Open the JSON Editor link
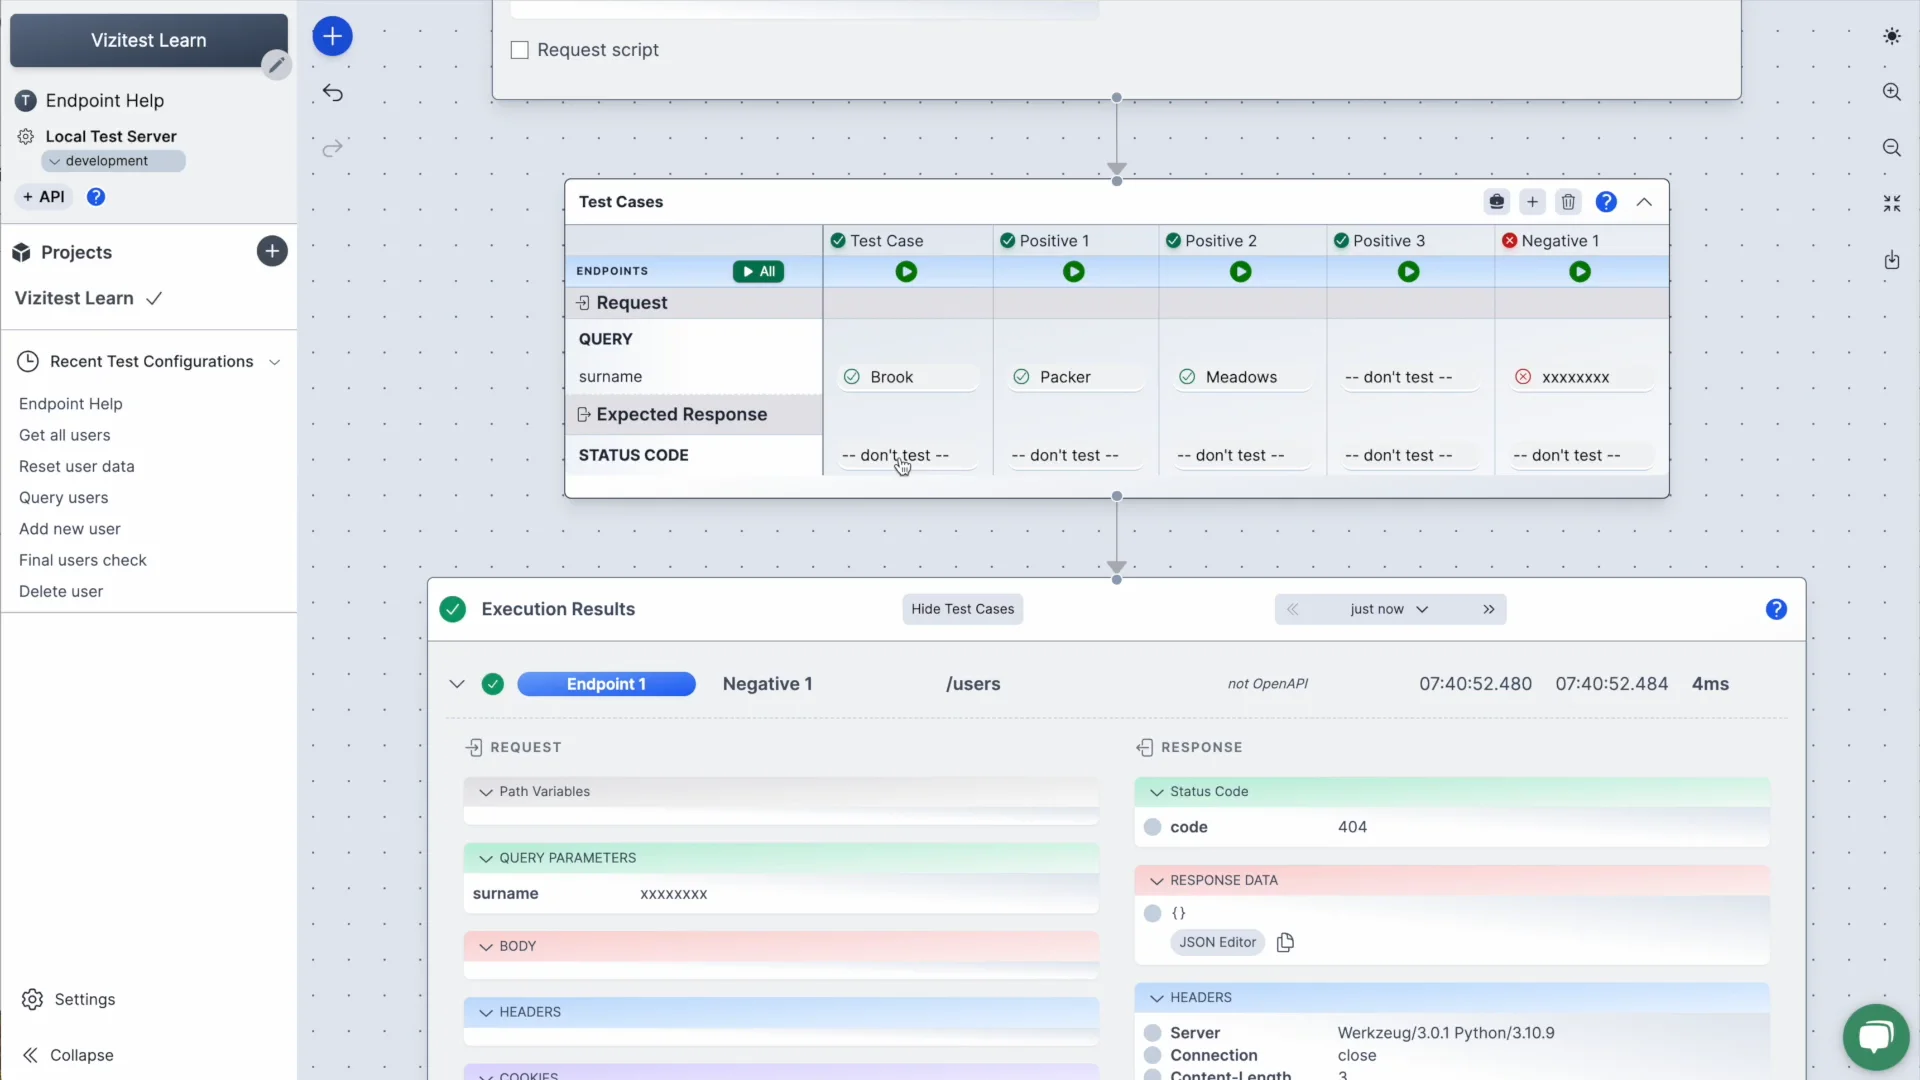This screenshot has height=1080, width=1920. (x=1216, y=942)
